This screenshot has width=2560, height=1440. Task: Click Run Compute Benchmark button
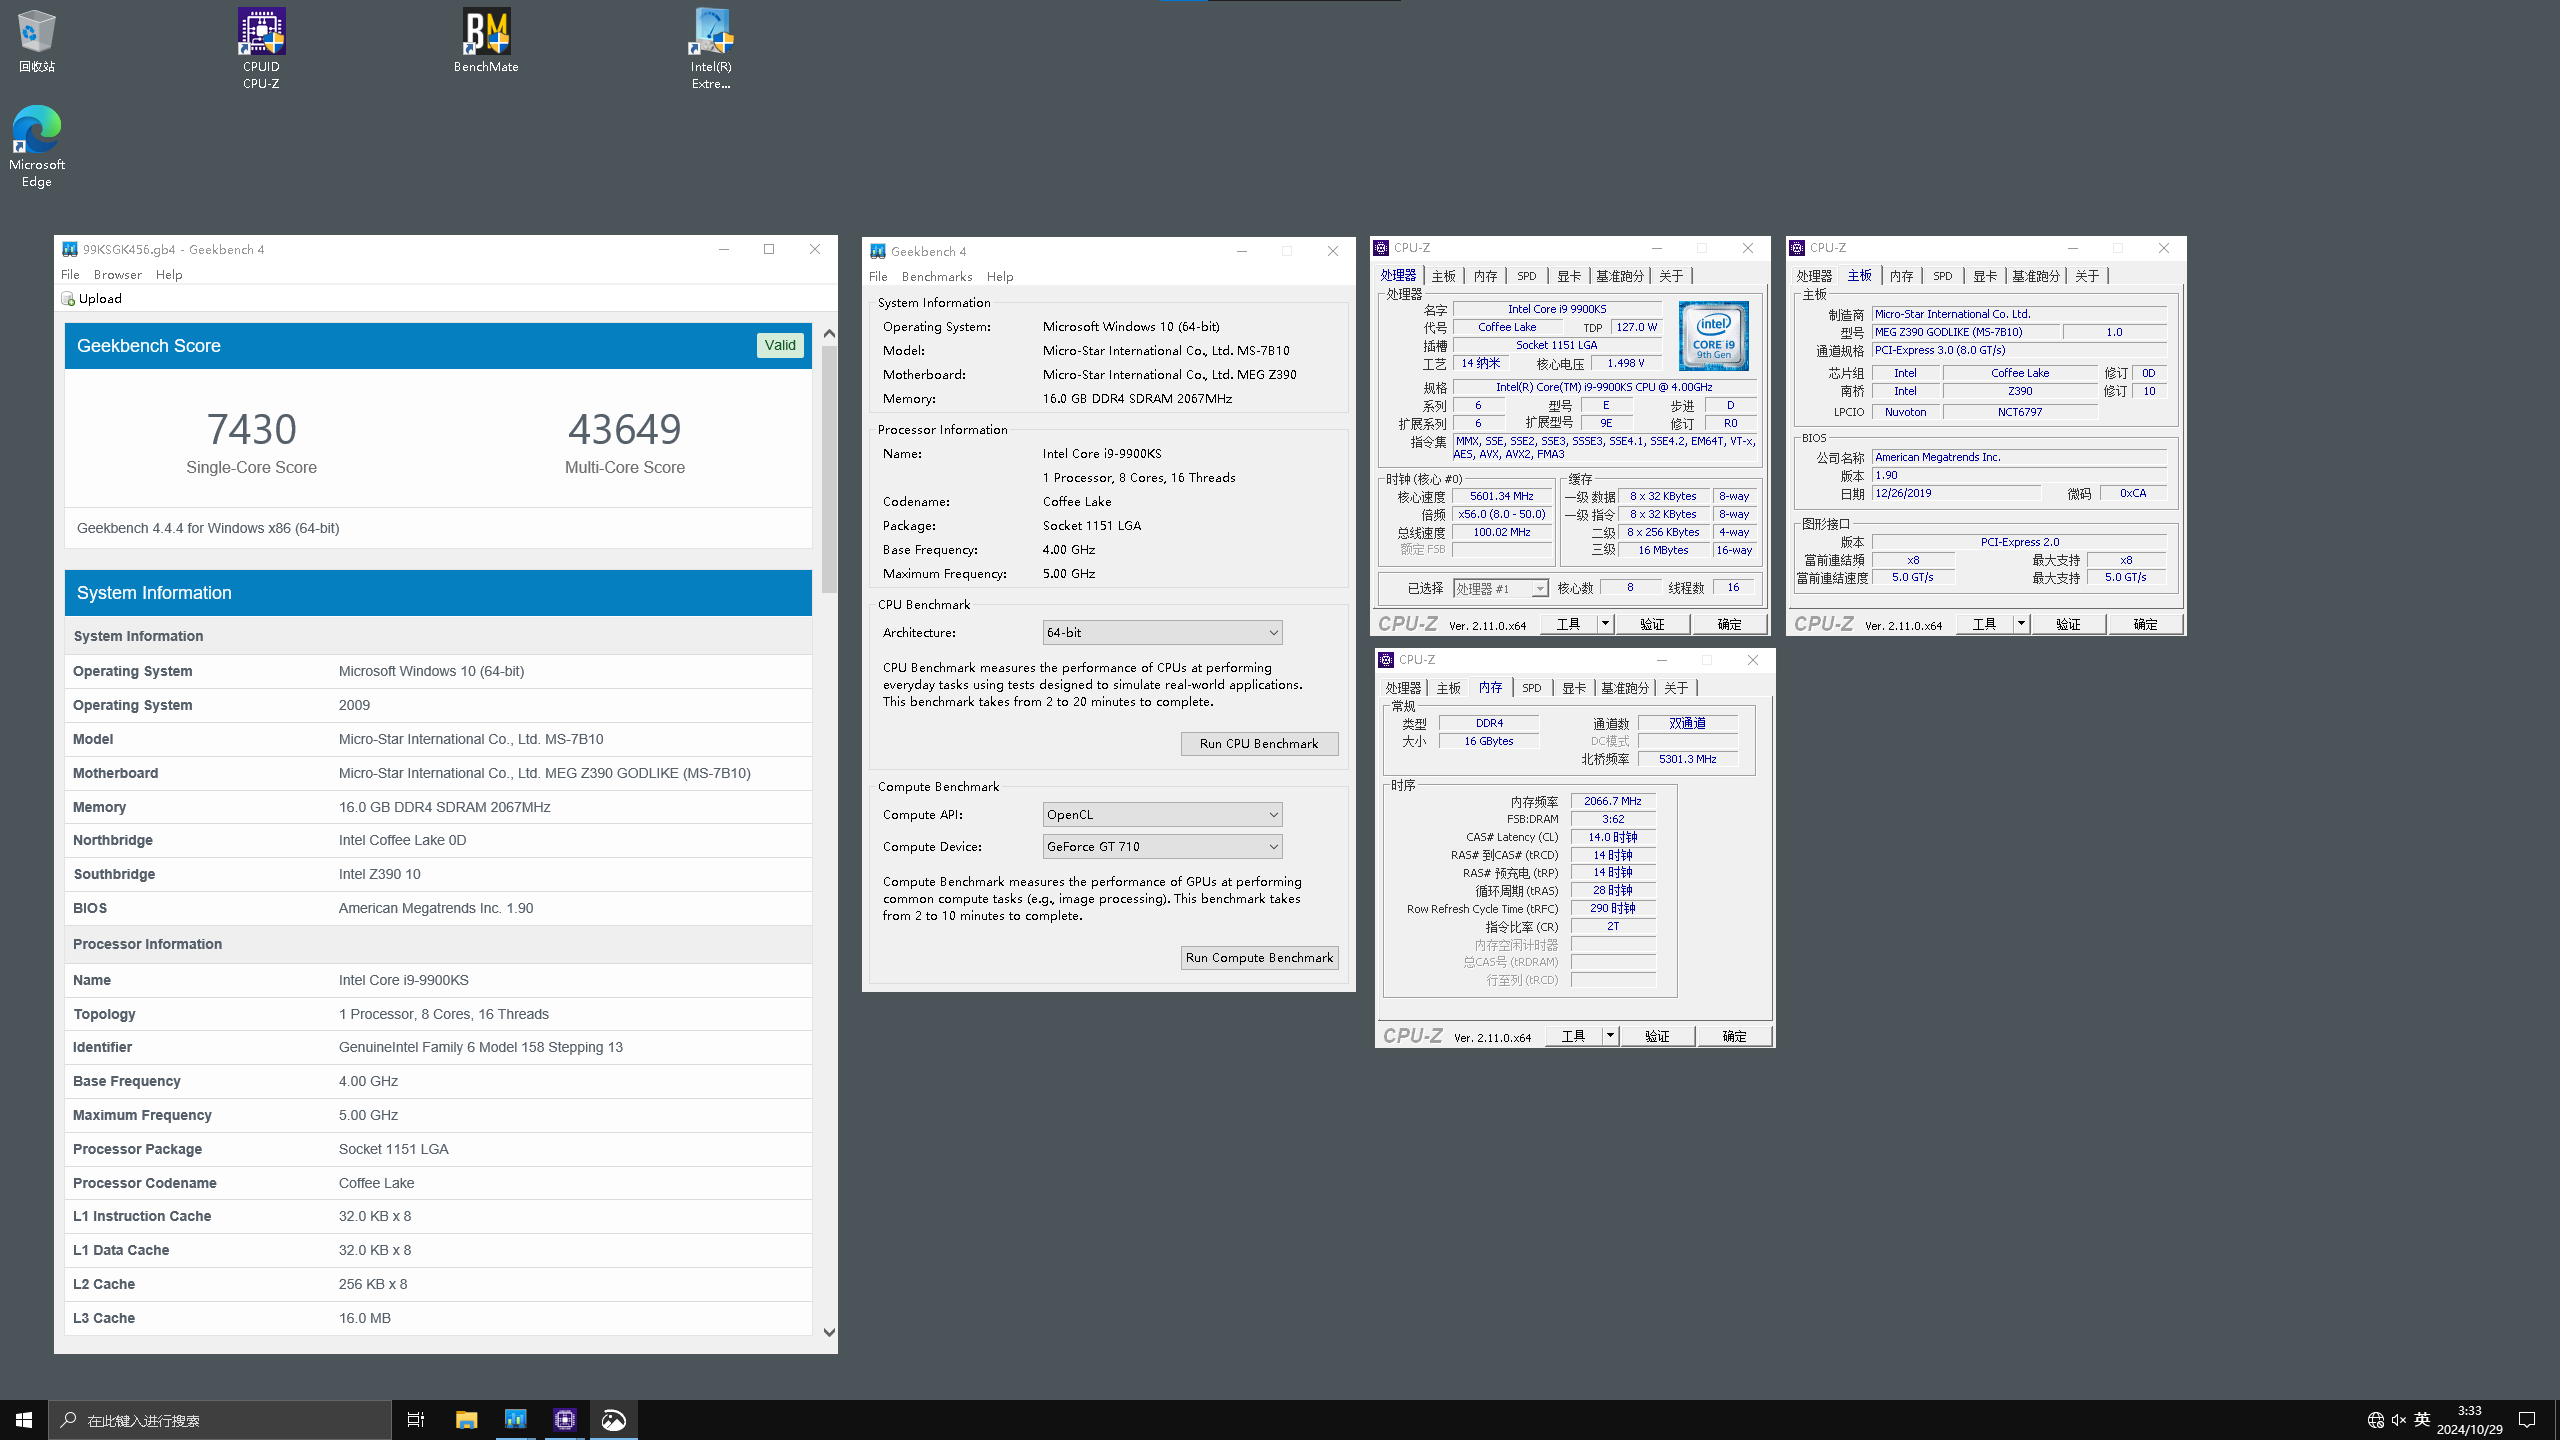(1259, 958)
